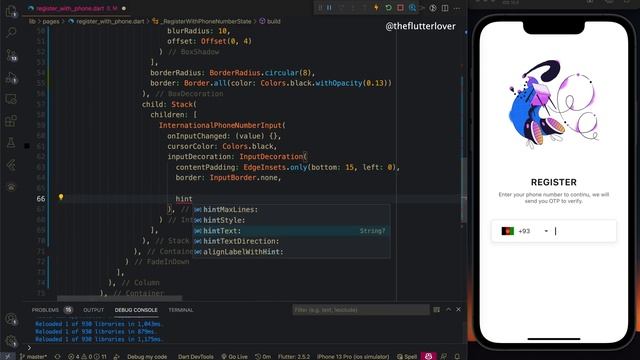The width and height of the screenshot is (640, 360).
Task: Click the notifications bell in status bar
Action: coord(458,356)
